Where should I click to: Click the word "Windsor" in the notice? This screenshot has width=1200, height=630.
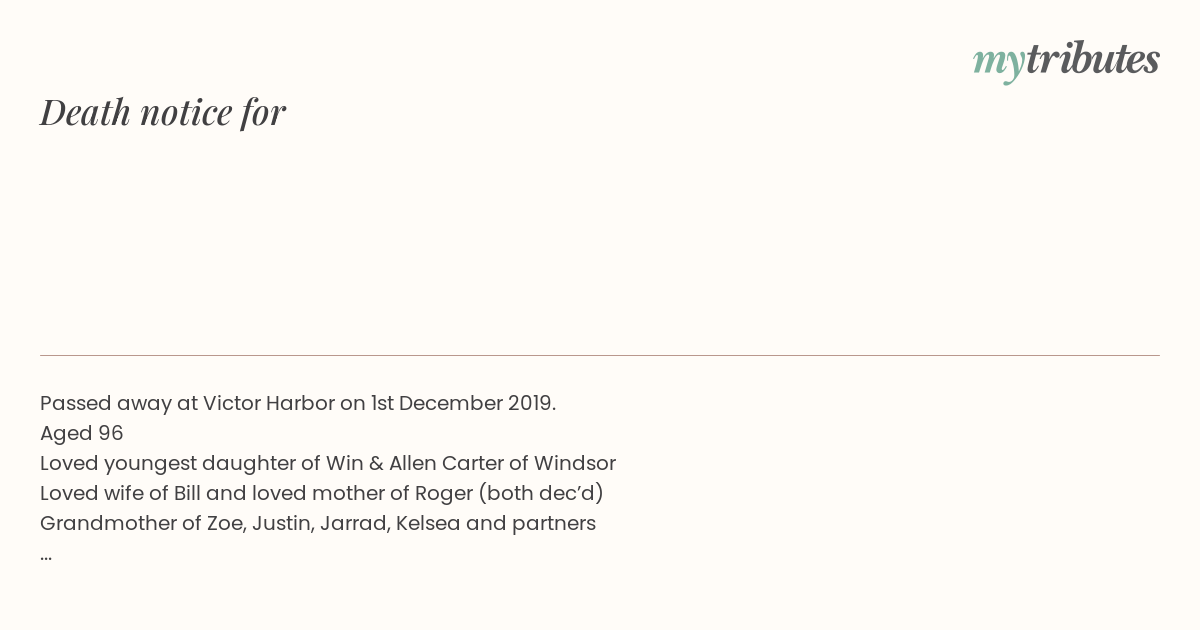coord(575,463)
